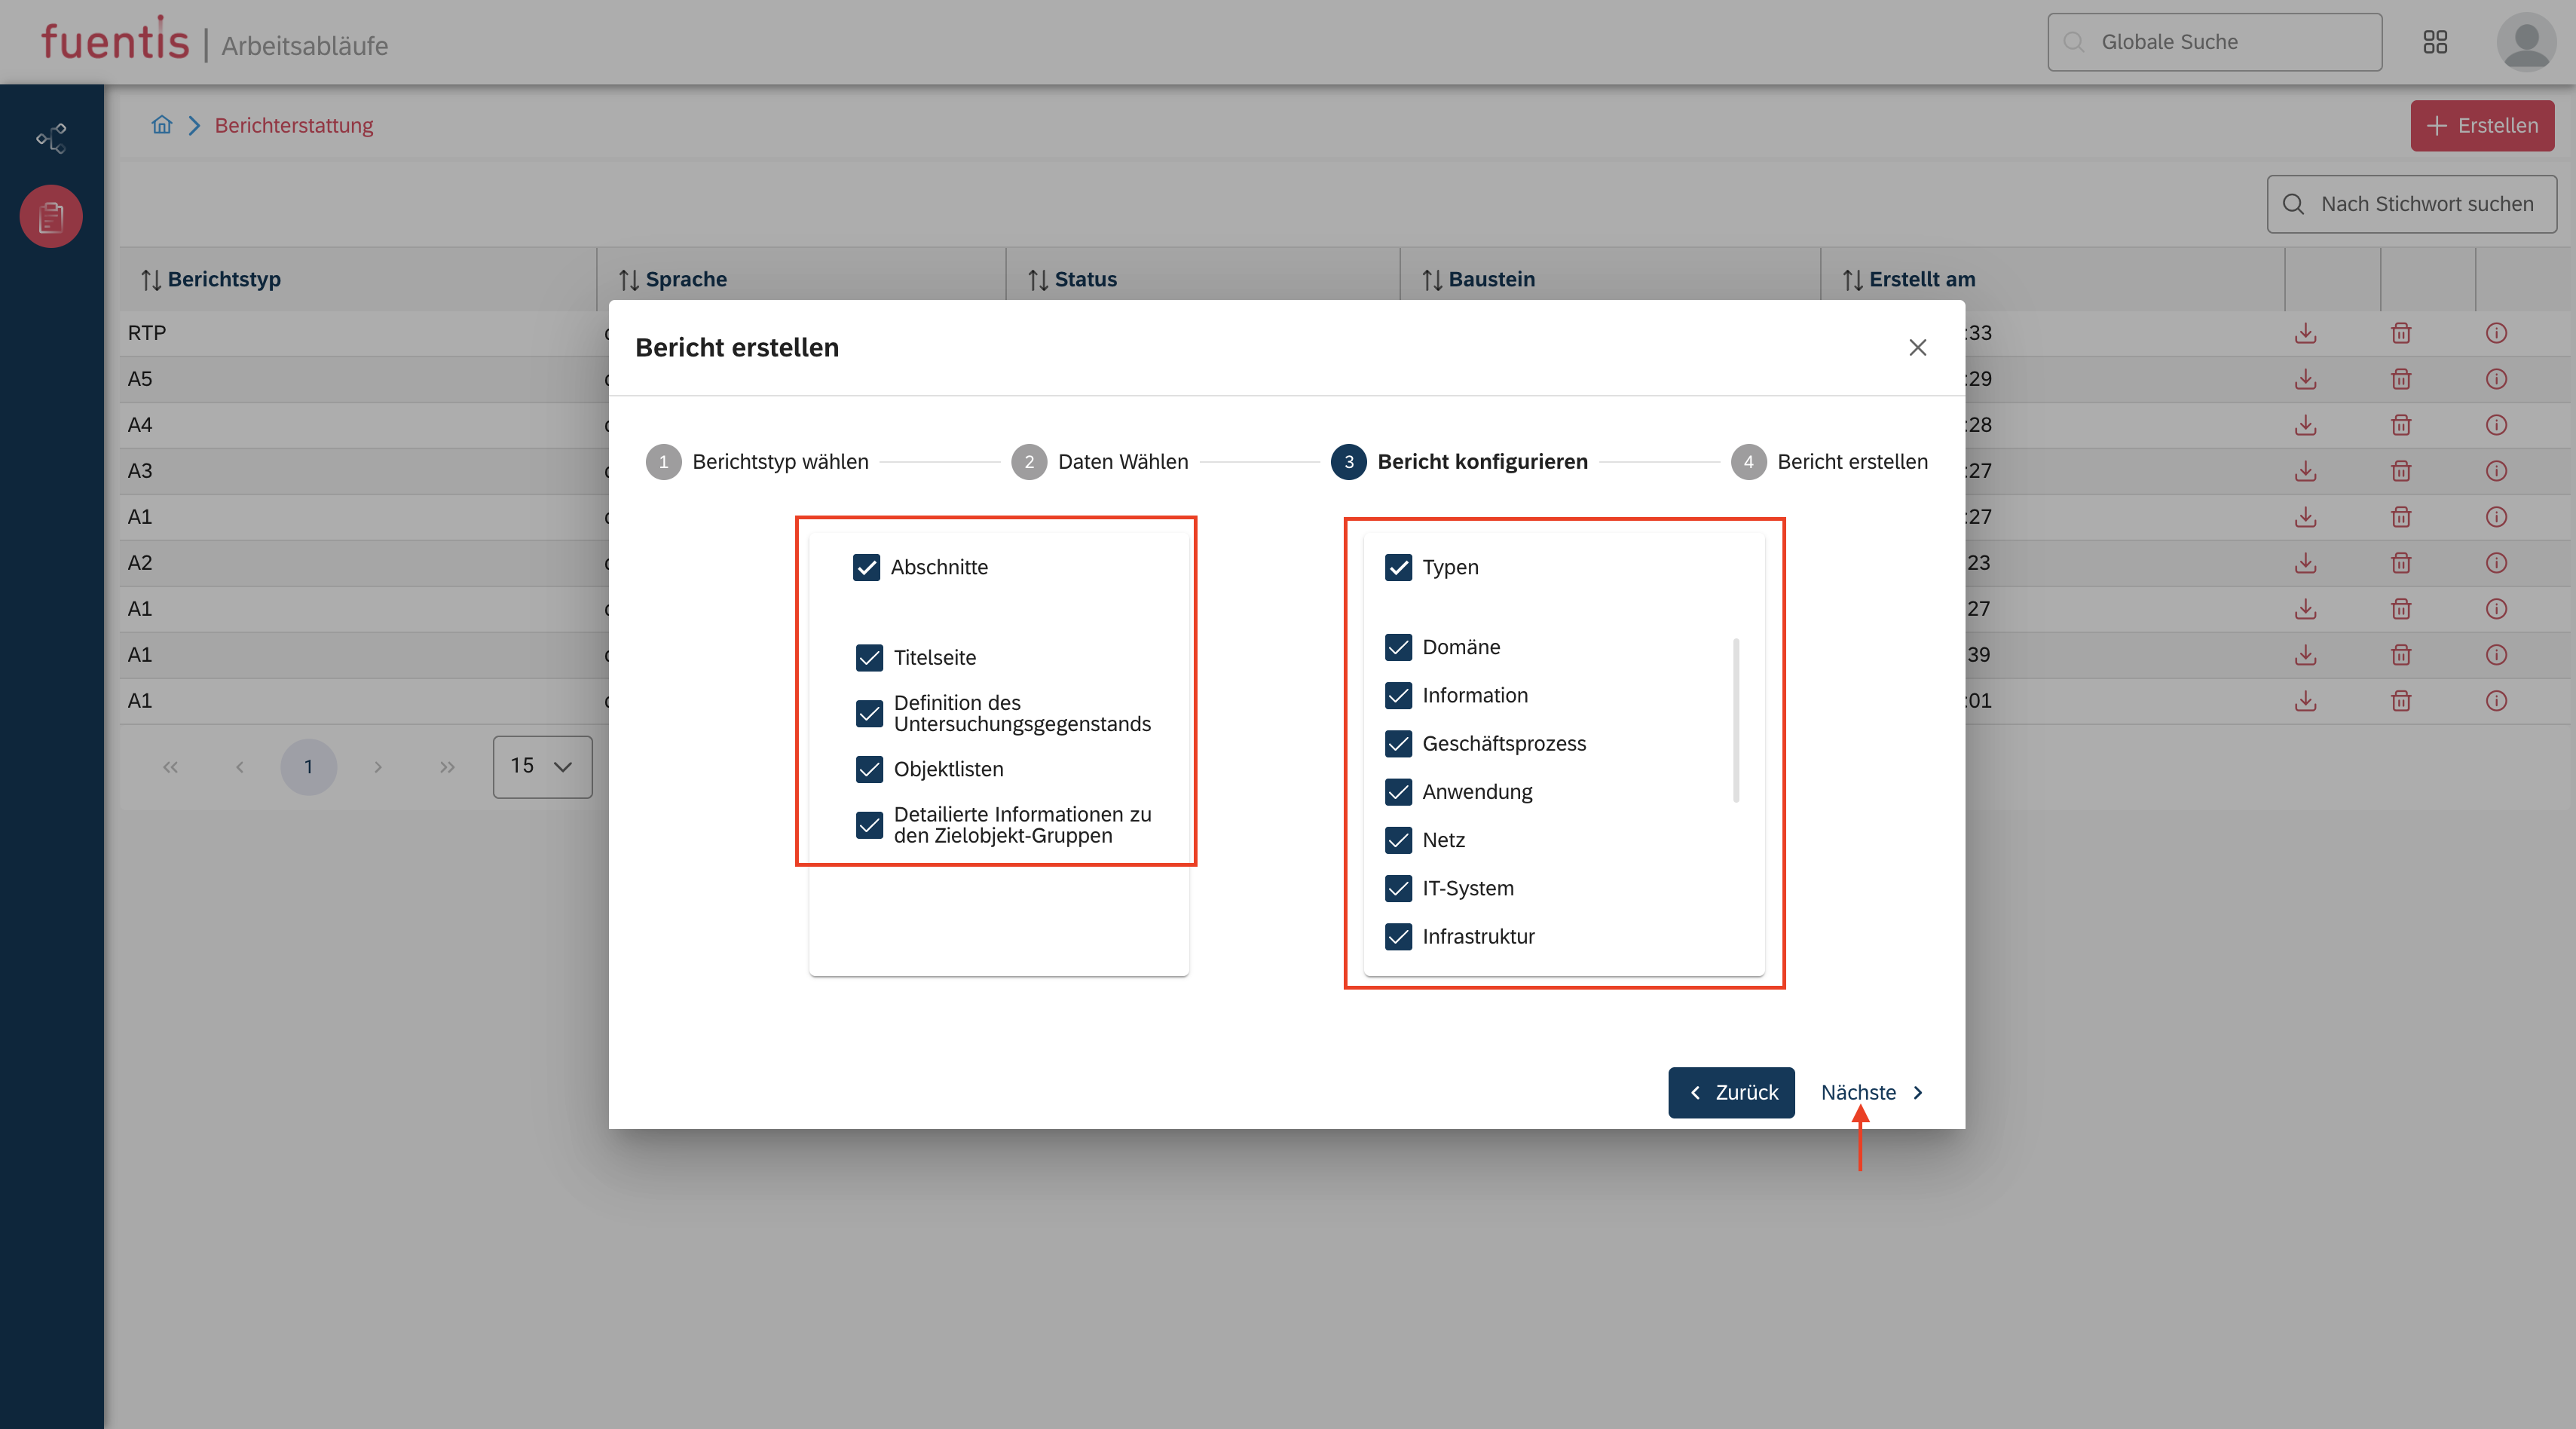Uncheck the Titelseite checkbox
The width and height of the screenshot is (2576, 1429).
click(869, 657)
